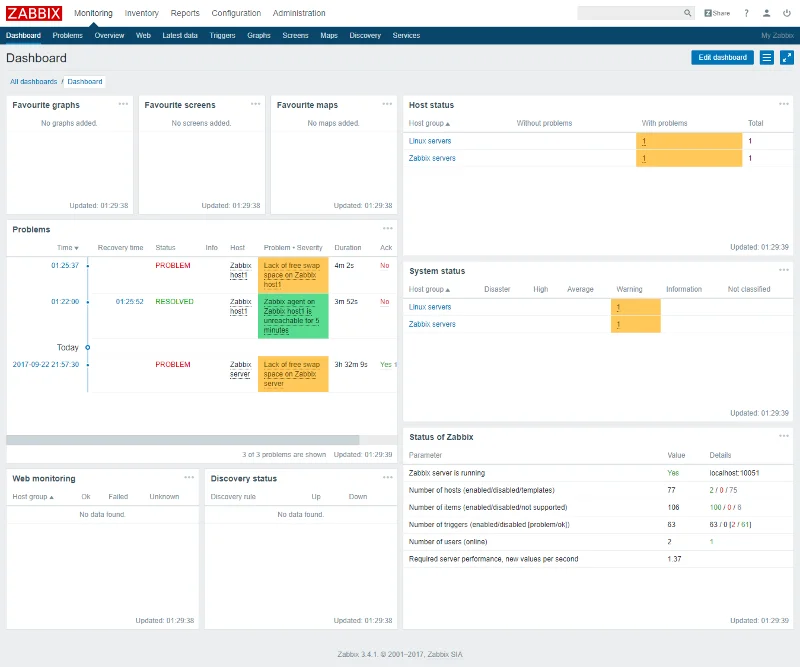Open Status of Zabbix widget menu dots
Viewport: 800px width, 667px height.
click(x=784, y=436)
